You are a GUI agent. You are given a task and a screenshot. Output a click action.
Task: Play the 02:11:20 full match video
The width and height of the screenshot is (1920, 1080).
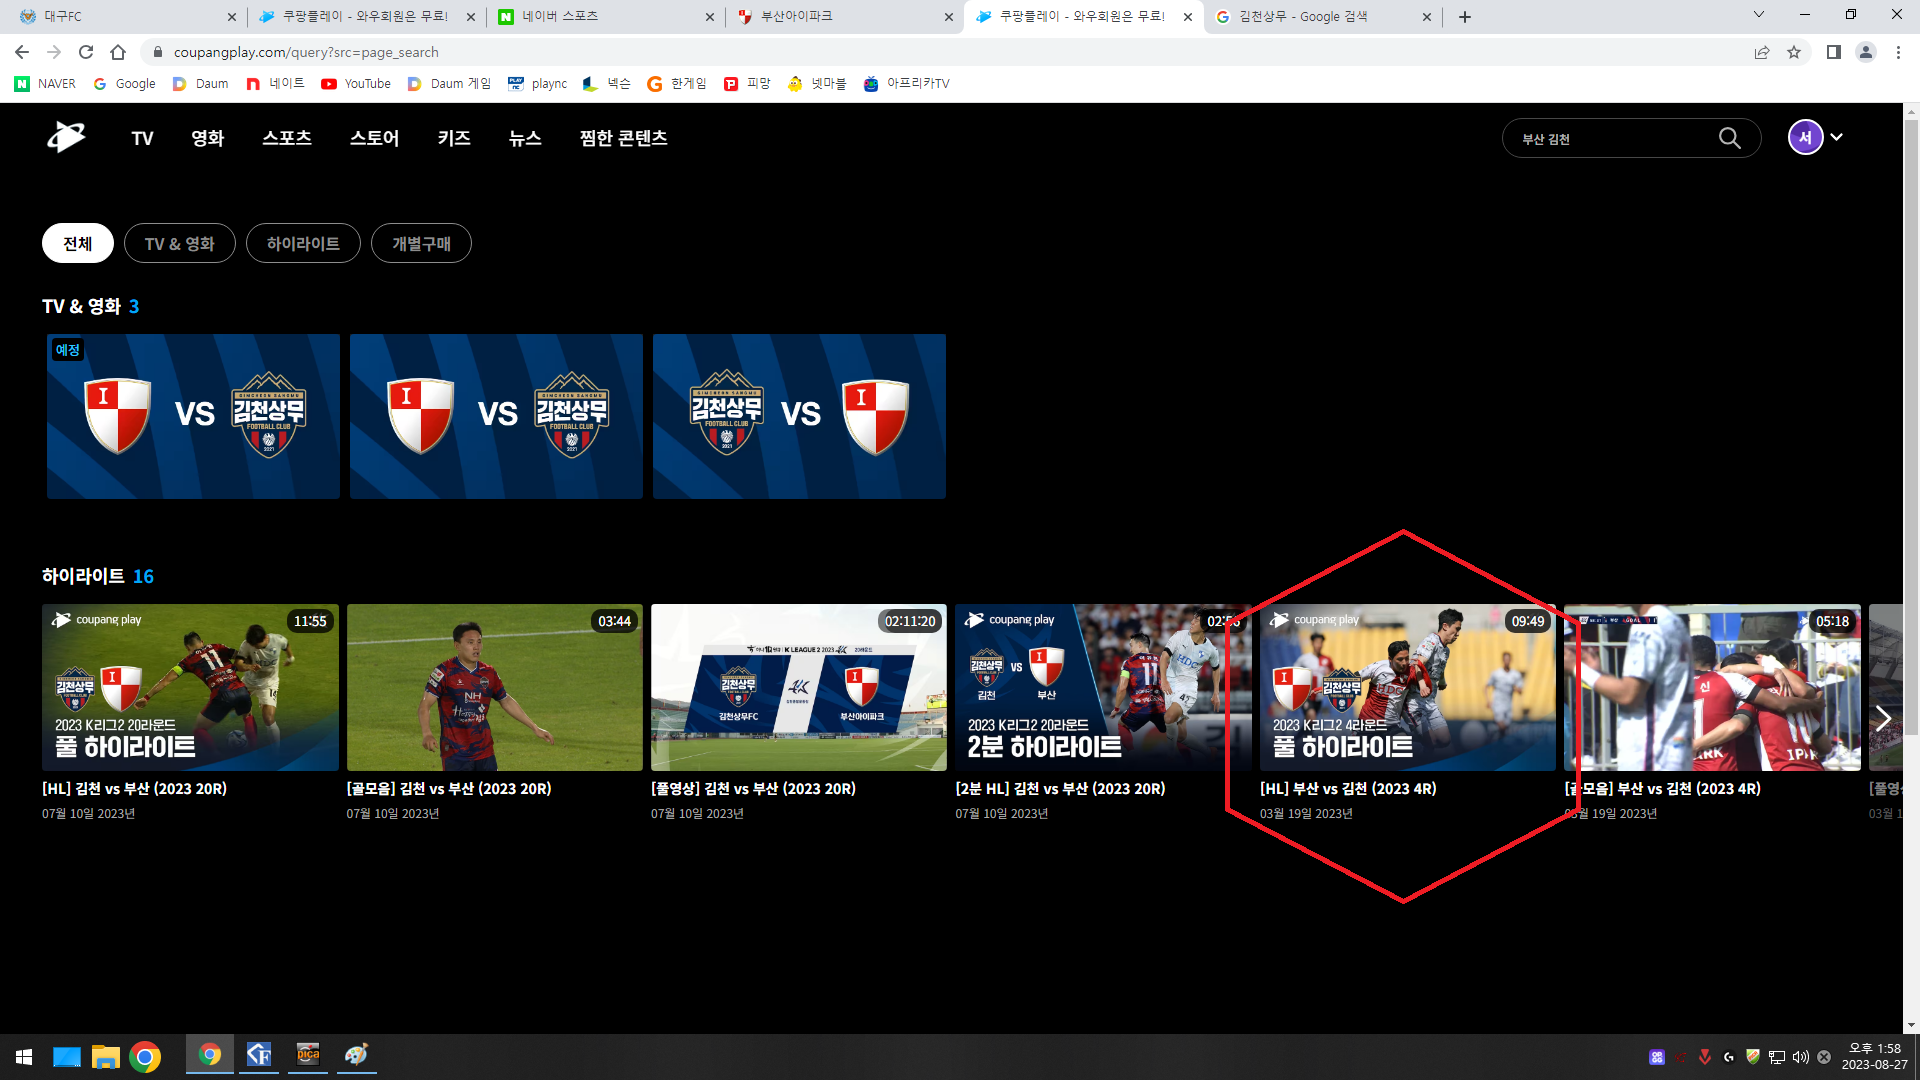coord(799,687)
